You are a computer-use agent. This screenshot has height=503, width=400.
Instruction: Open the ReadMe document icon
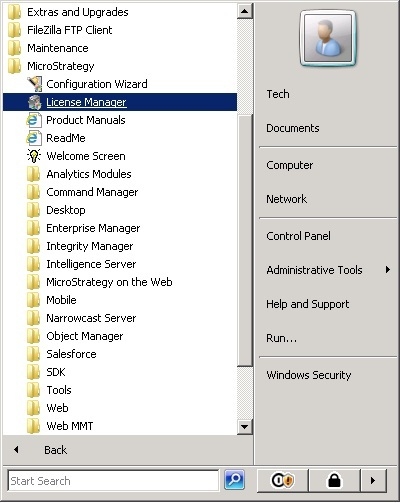pos(34,138)
